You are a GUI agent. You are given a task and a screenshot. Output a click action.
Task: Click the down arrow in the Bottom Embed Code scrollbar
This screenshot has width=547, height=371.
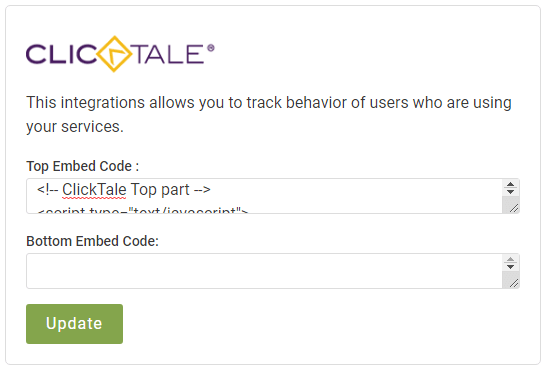point(510,267)
